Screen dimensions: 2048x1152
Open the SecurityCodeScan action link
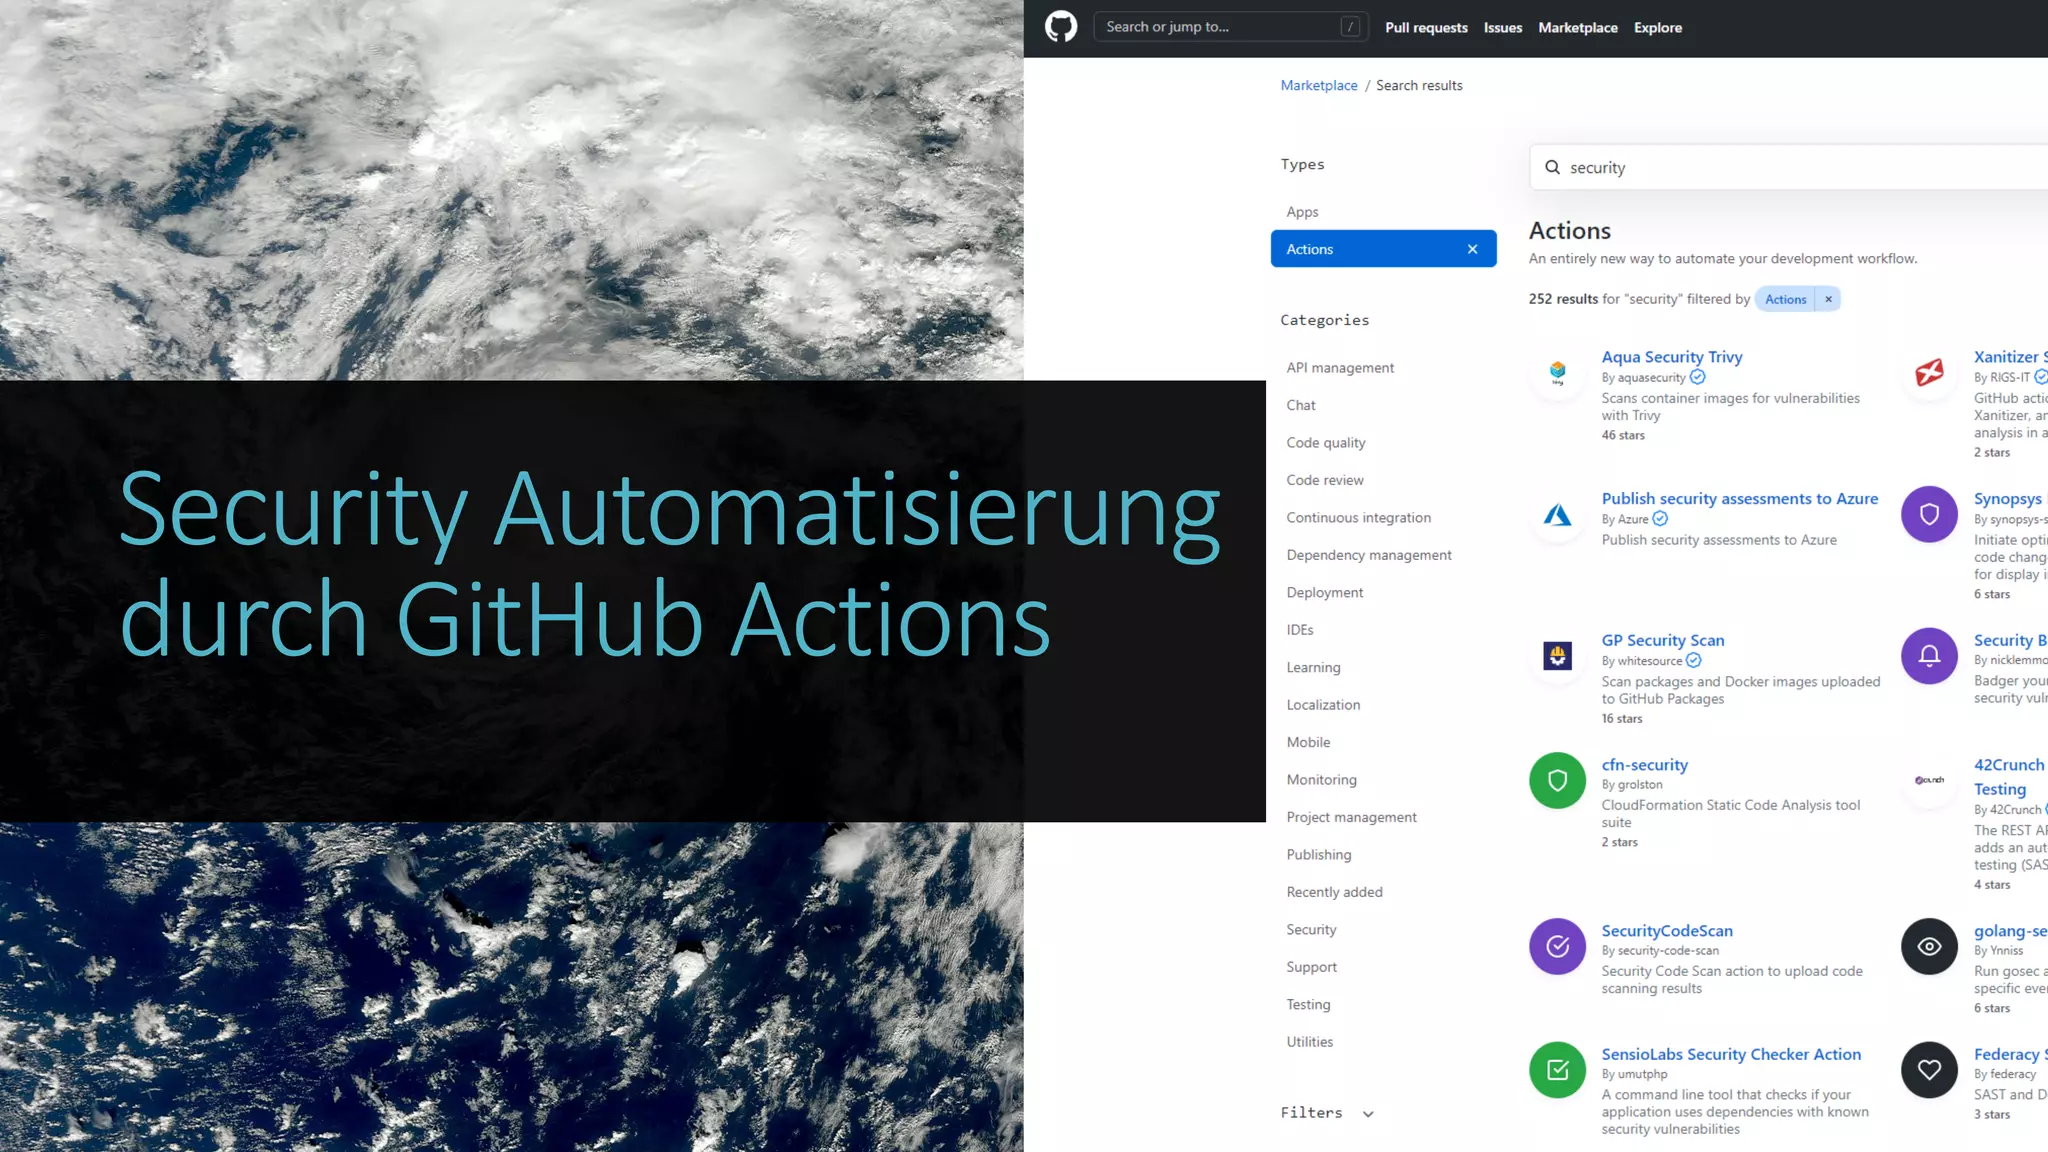click(1667, 931)
